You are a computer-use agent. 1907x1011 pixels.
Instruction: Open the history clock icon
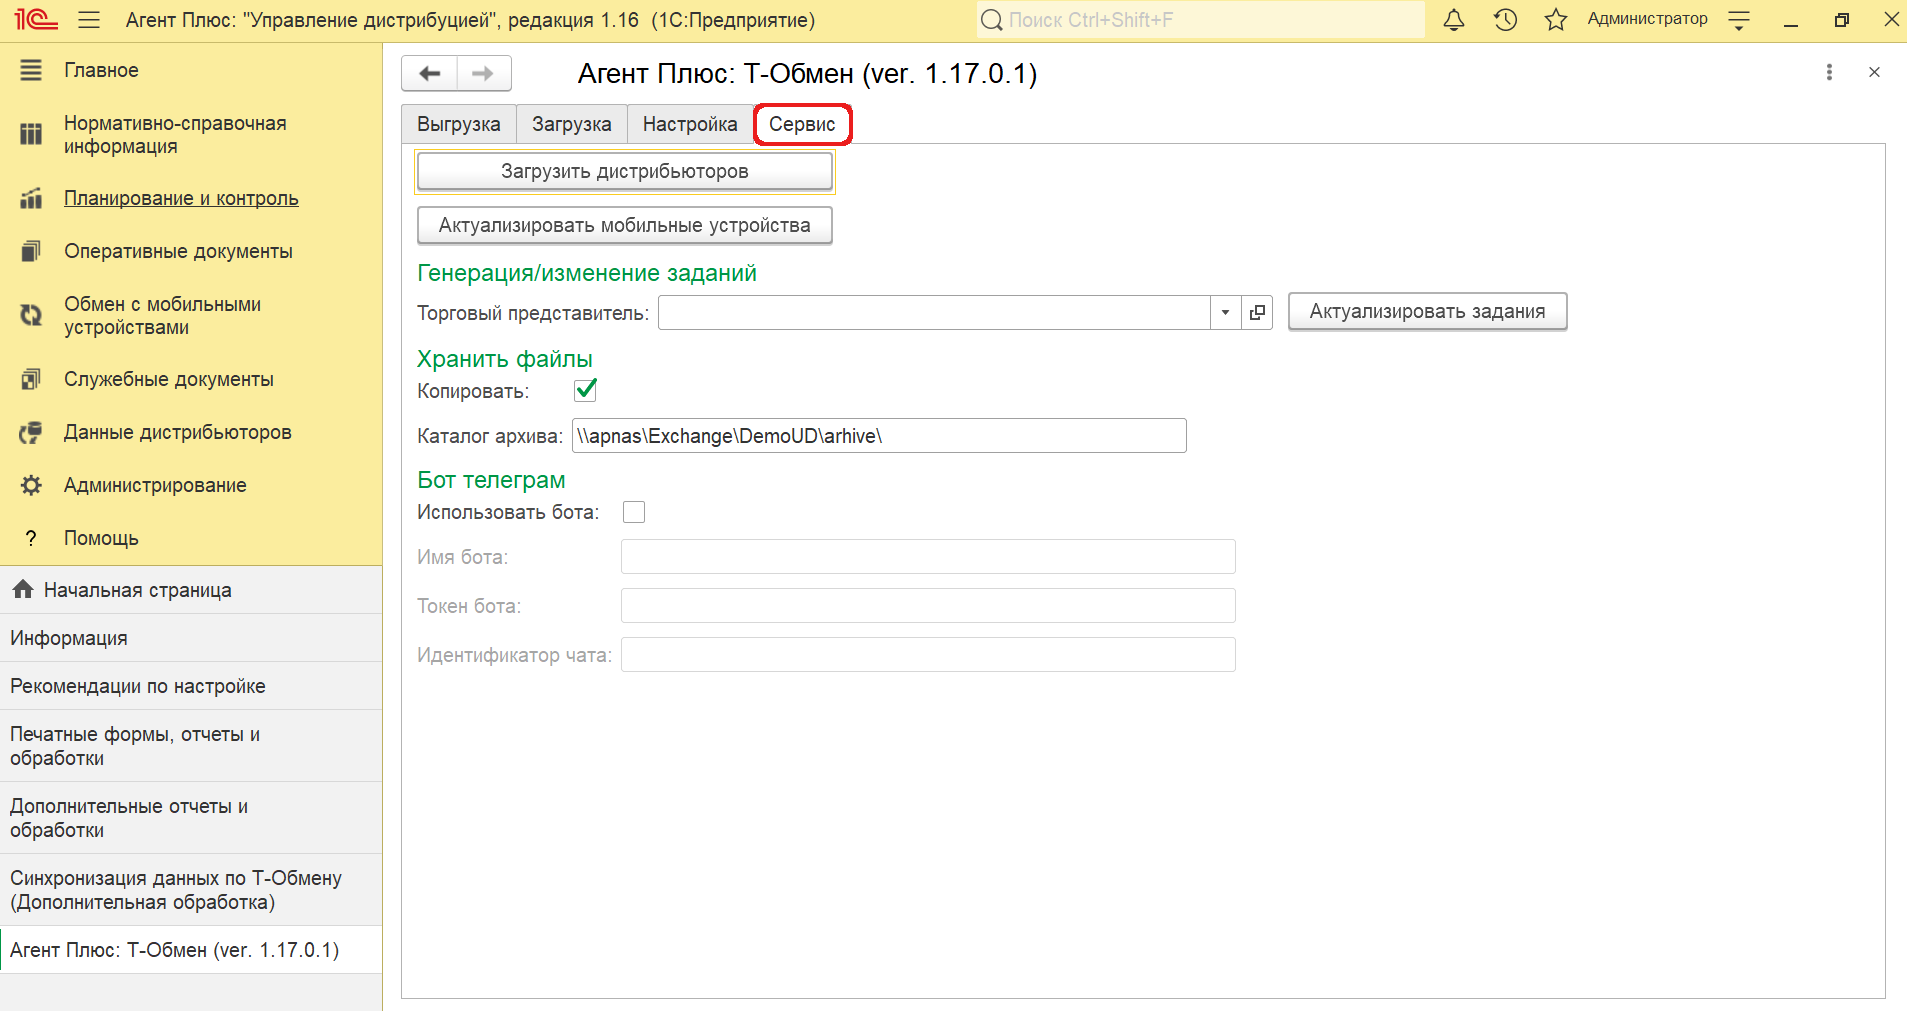coord(1505,20)
